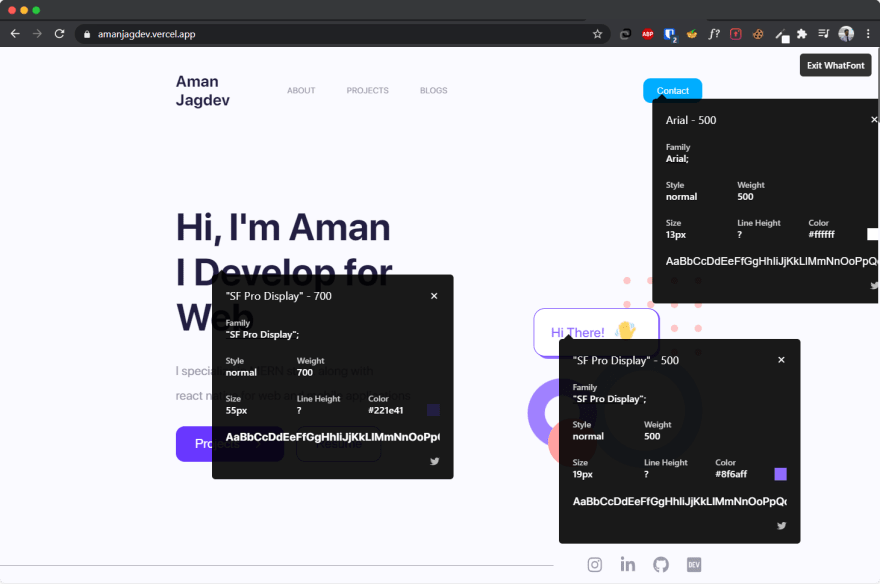Image resolution: width=880 pixels, height=584 pixels.
Task: Open the Extensions puzzle piece menu
Action: pos(802,34)
